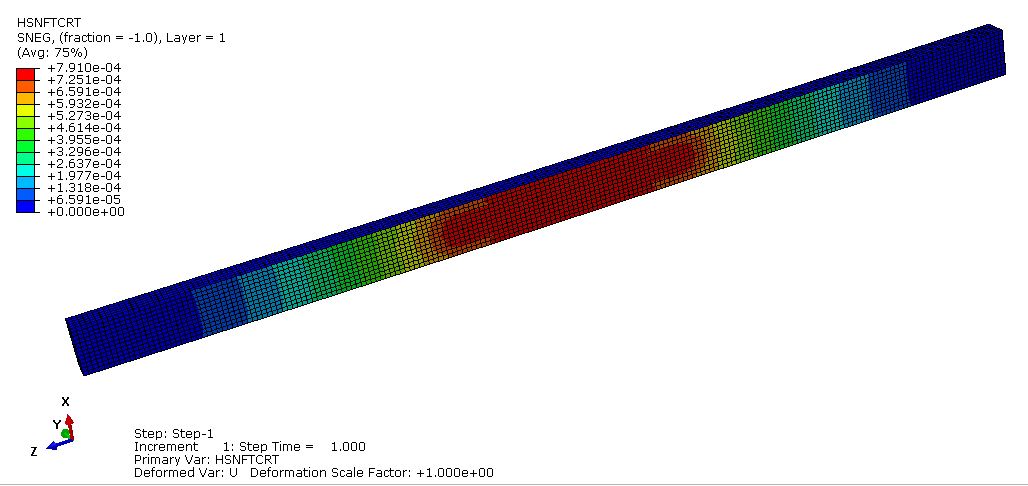Click the legend value +7.910e-04
The image size is (1028, 486).
pos(85,68)
